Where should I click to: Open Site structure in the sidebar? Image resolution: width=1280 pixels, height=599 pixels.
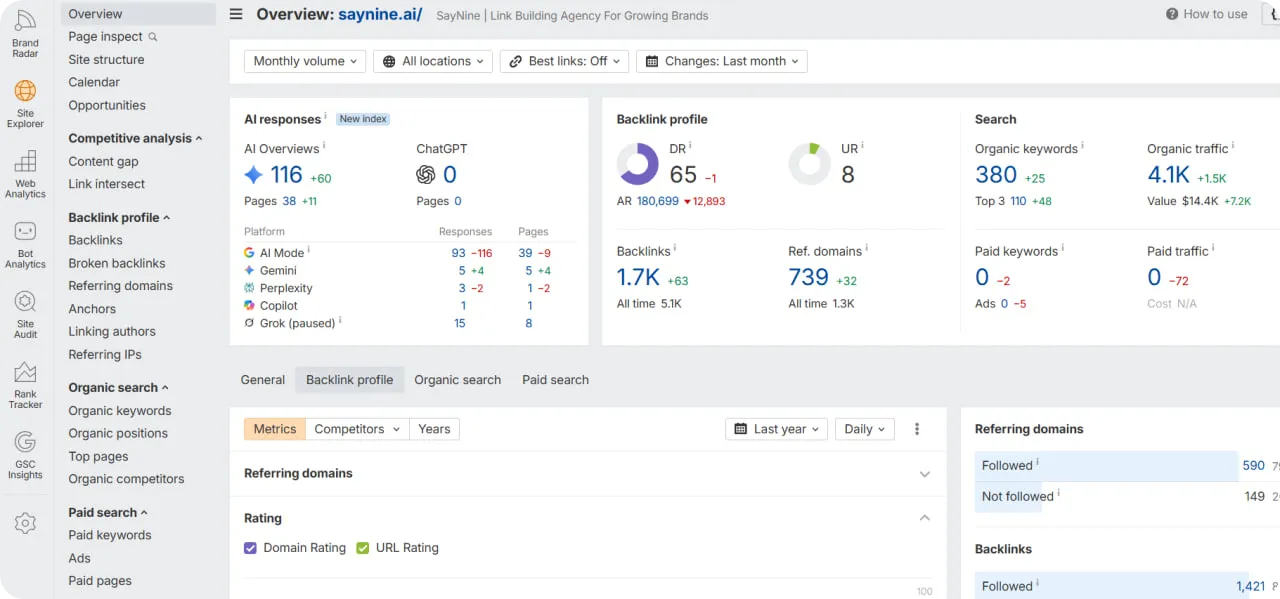point(106,60)
